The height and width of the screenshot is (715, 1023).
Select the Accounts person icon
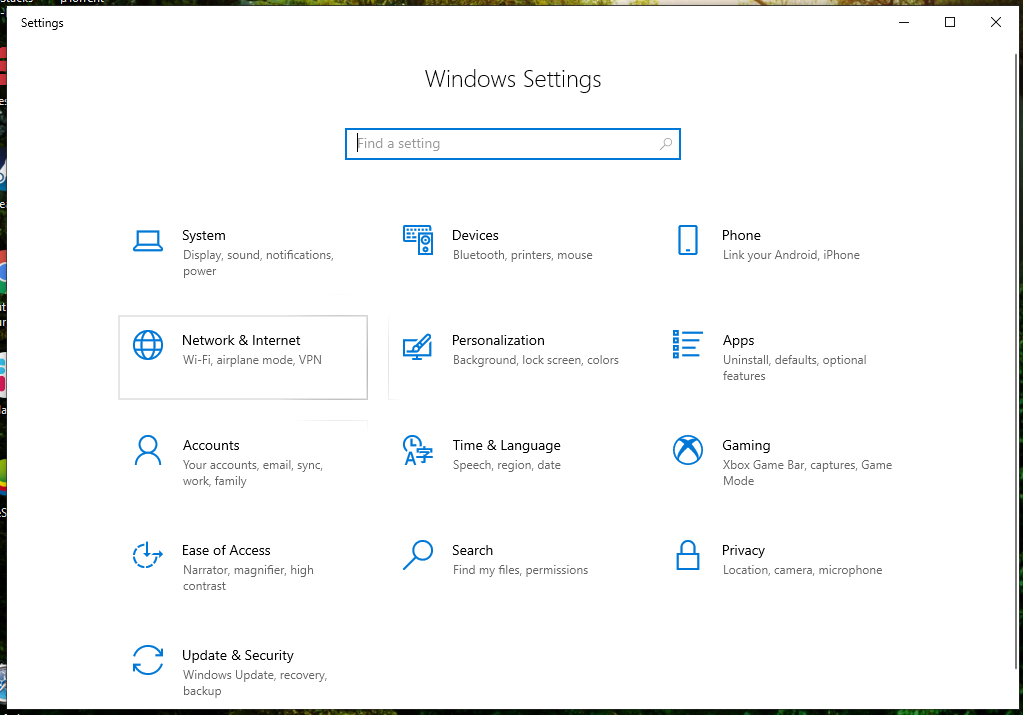tap(148, 450)
